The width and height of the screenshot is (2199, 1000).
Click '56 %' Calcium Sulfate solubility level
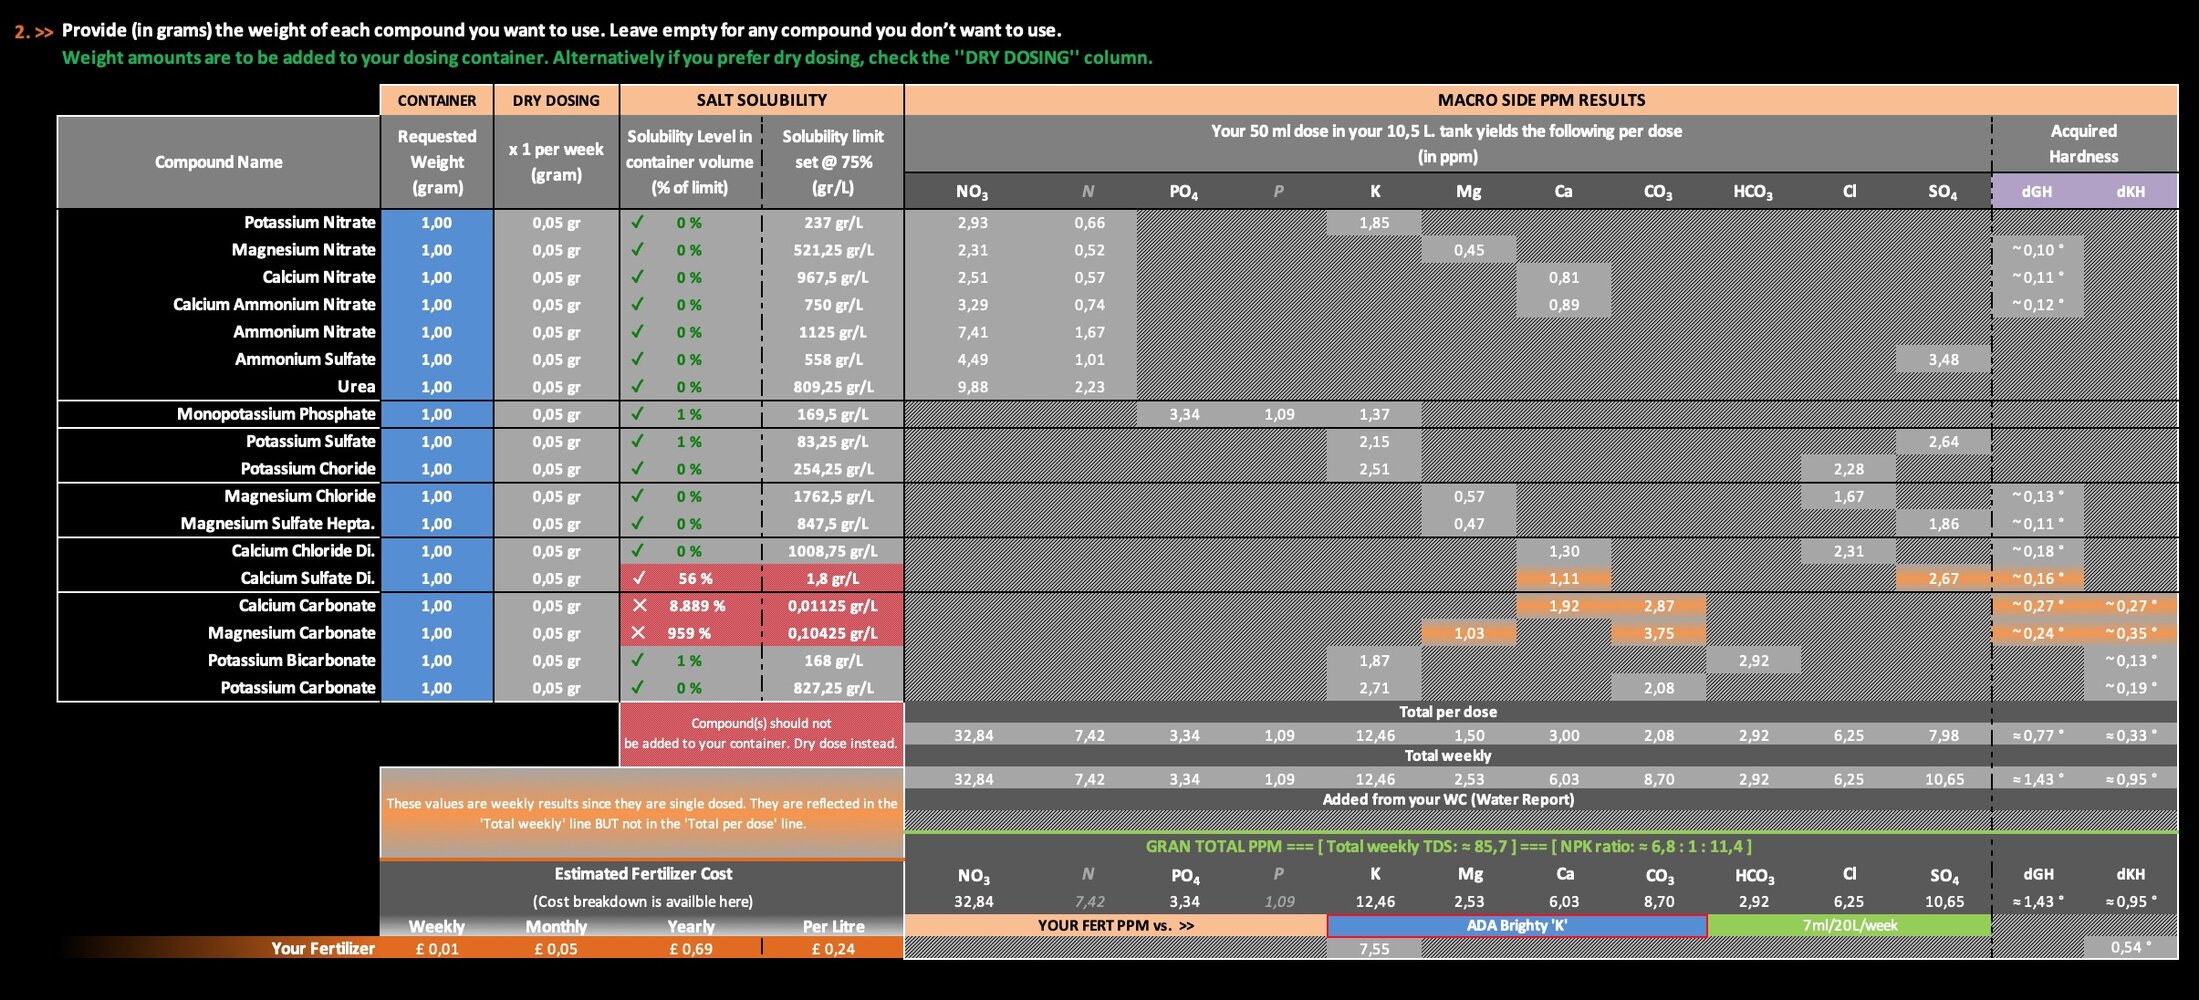[x=695, y=579]
